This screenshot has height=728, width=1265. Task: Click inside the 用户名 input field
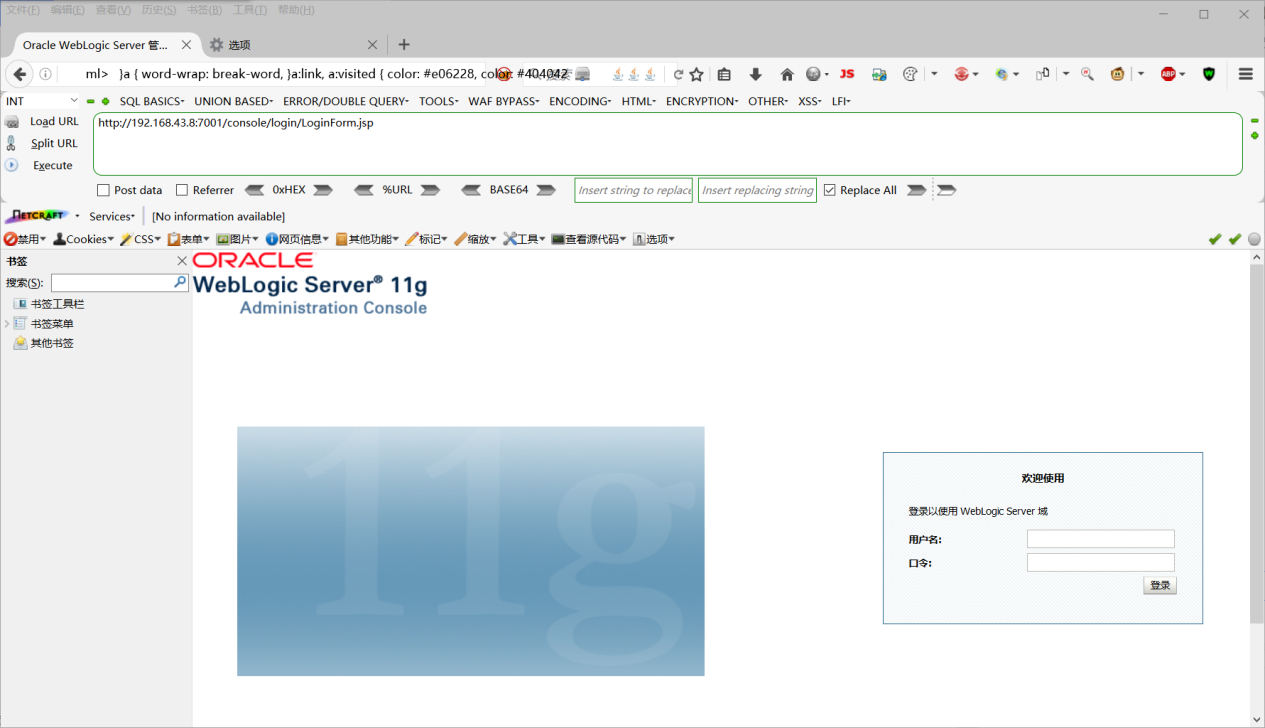click(x=1100, y=538)
